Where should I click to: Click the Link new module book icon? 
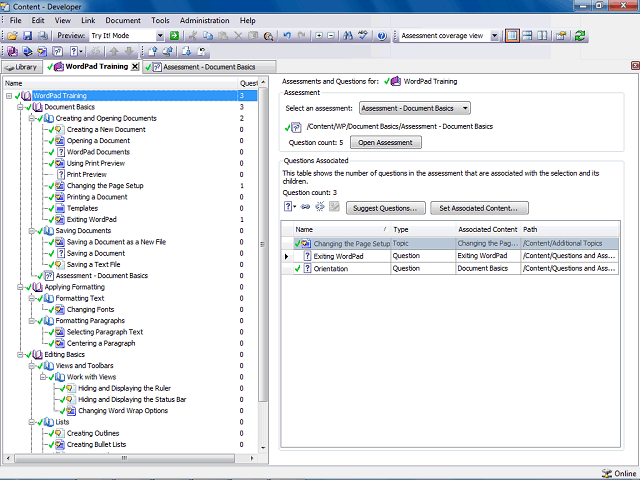[12, 51]
